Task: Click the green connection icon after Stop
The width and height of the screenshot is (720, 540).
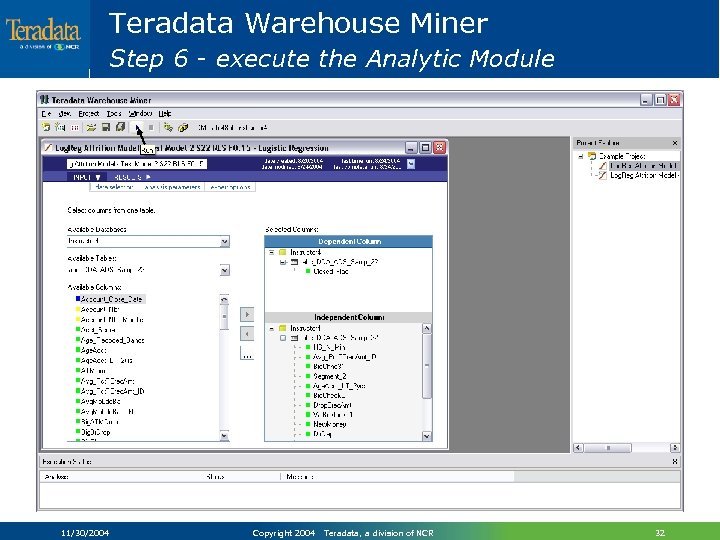Action: pos(168,127)
